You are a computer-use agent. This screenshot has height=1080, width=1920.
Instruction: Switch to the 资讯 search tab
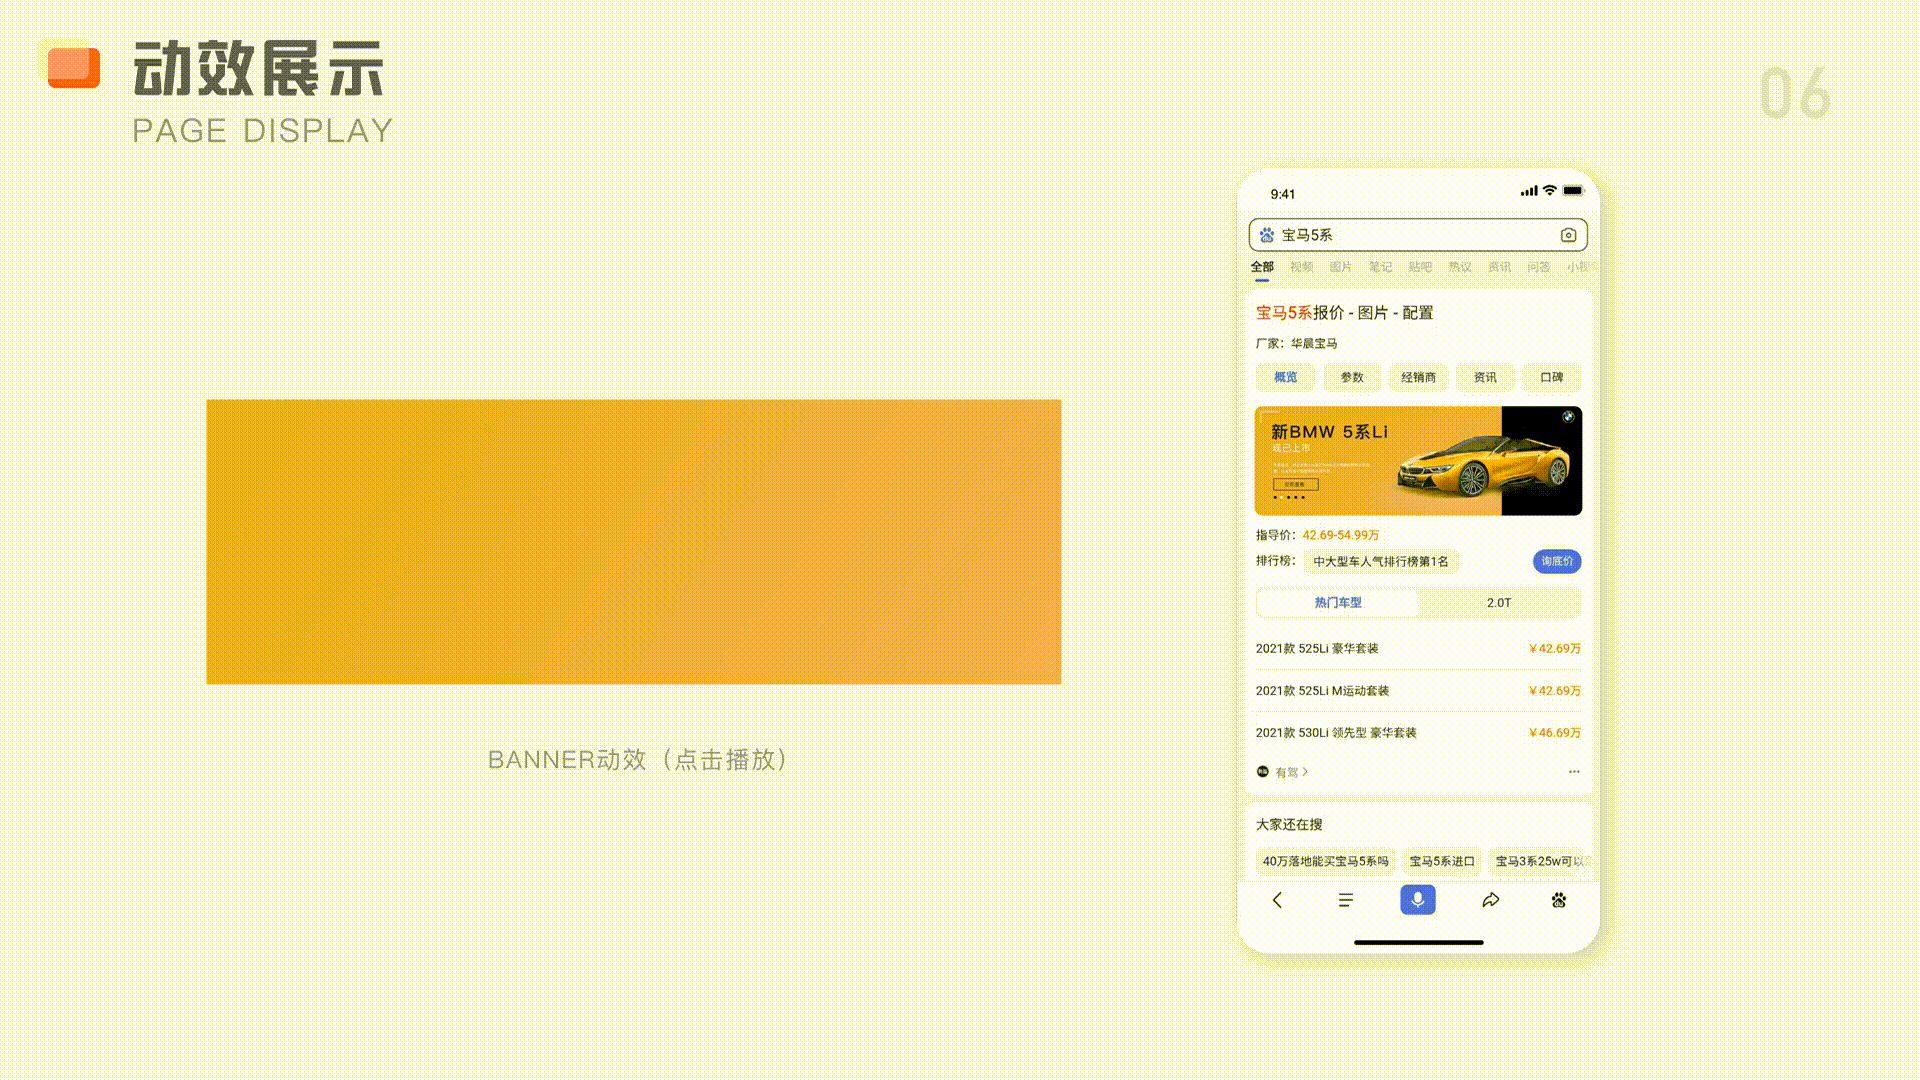click(1499, 267)
